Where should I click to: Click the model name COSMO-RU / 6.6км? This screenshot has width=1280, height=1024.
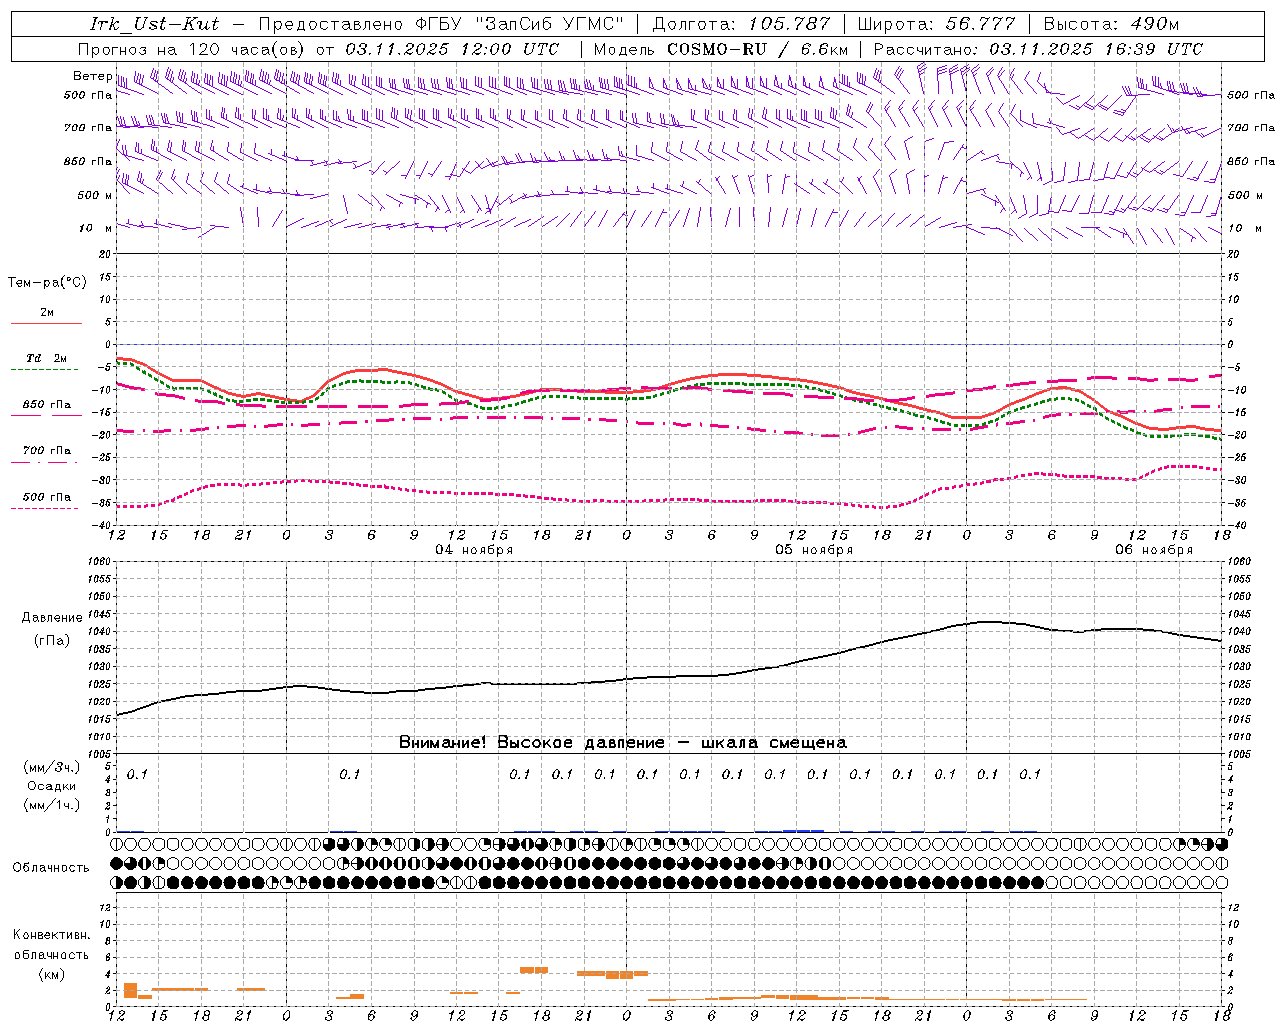[x=757, y=49]
